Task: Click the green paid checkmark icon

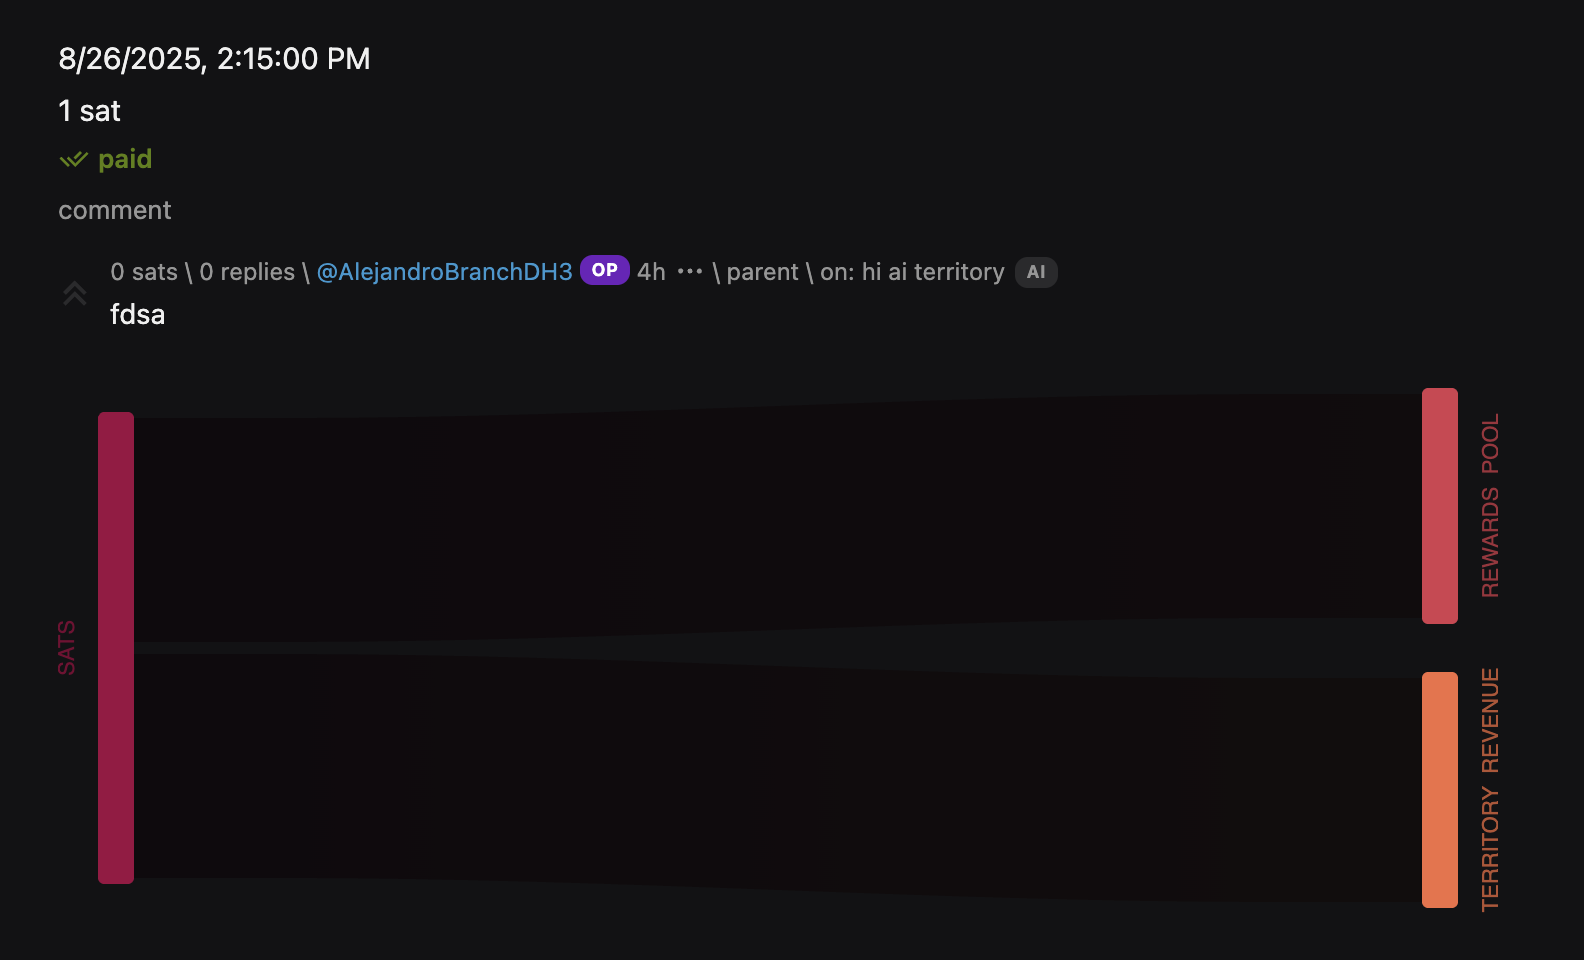Action: point(73,160)
